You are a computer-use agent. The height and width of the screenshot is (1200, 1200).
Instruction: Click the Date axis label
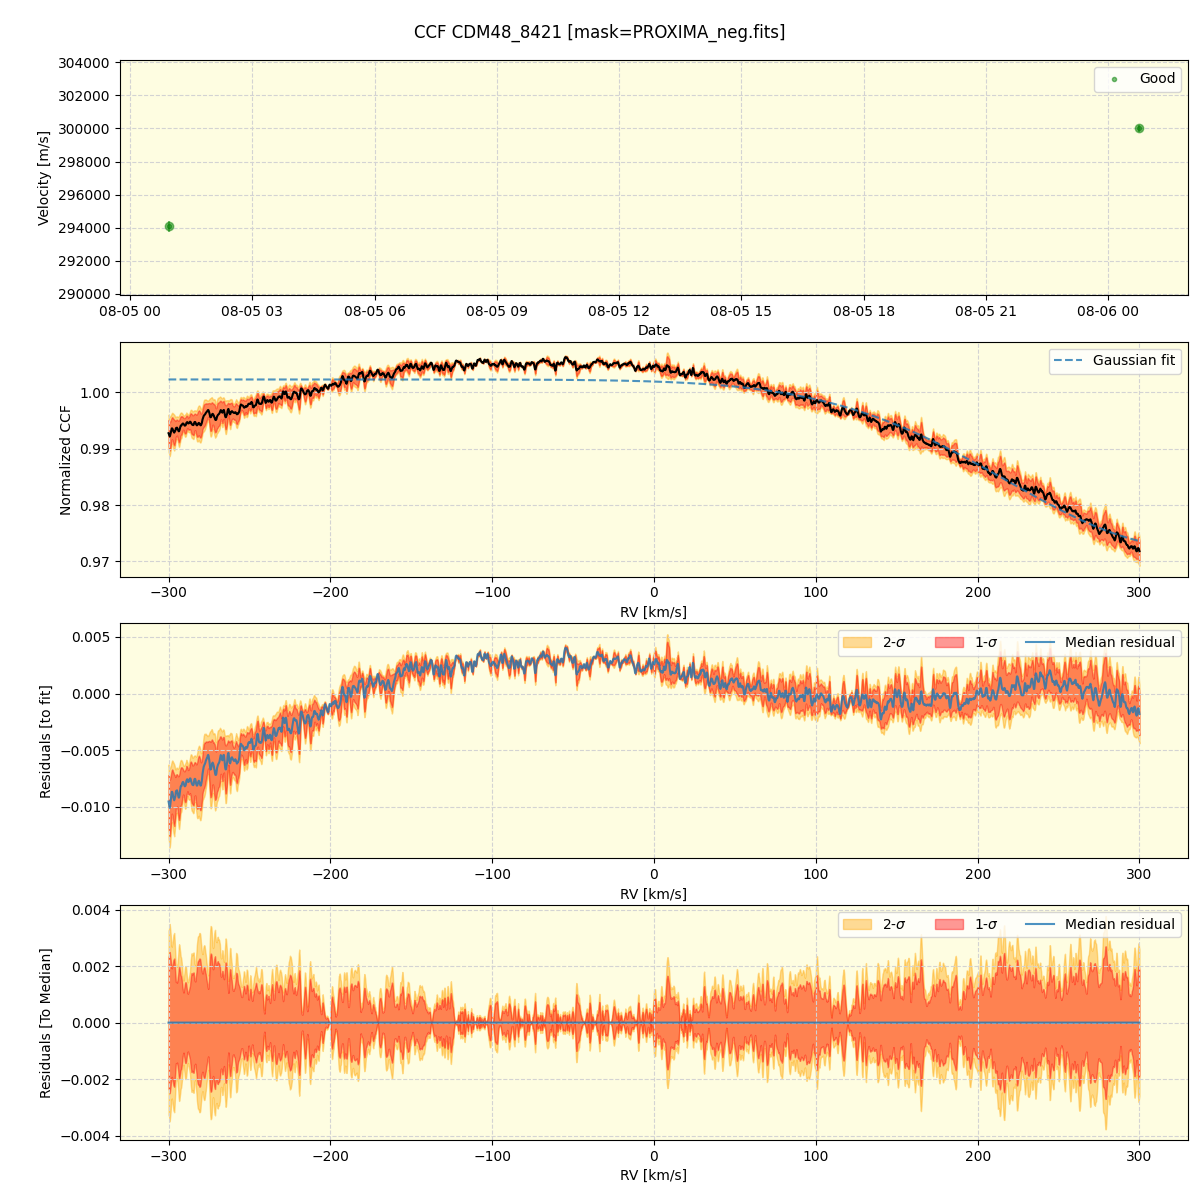[x=655, y=330]
